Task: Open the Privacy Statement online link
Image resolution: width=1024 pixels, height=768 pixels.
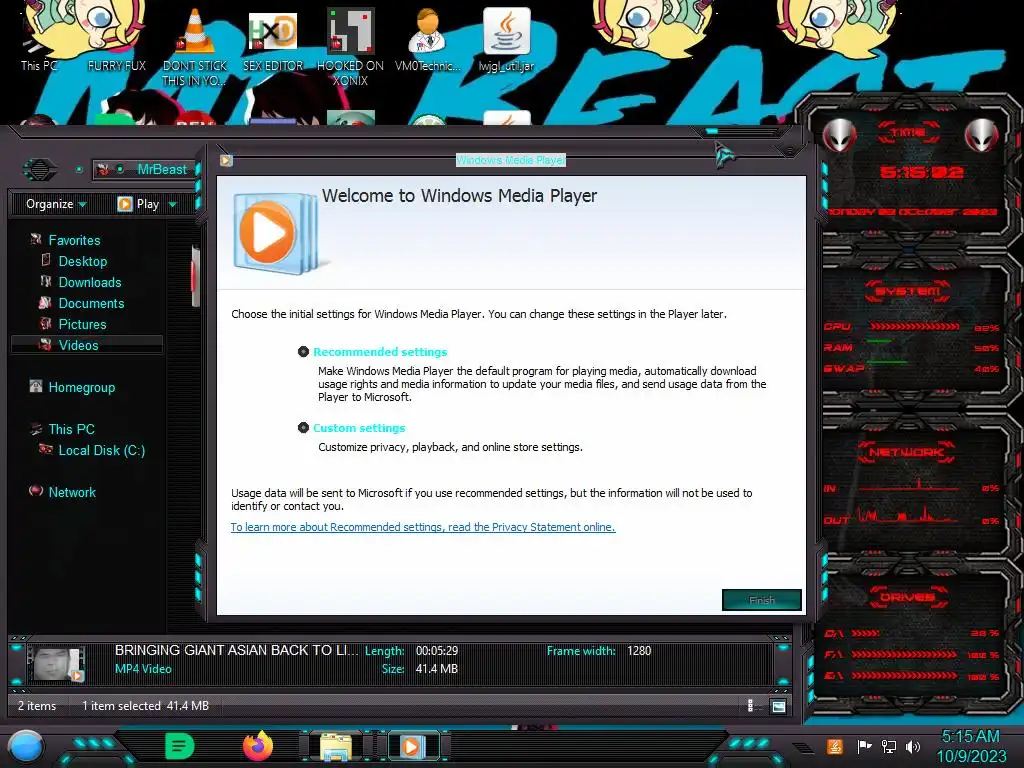Action: click(423, 527)
